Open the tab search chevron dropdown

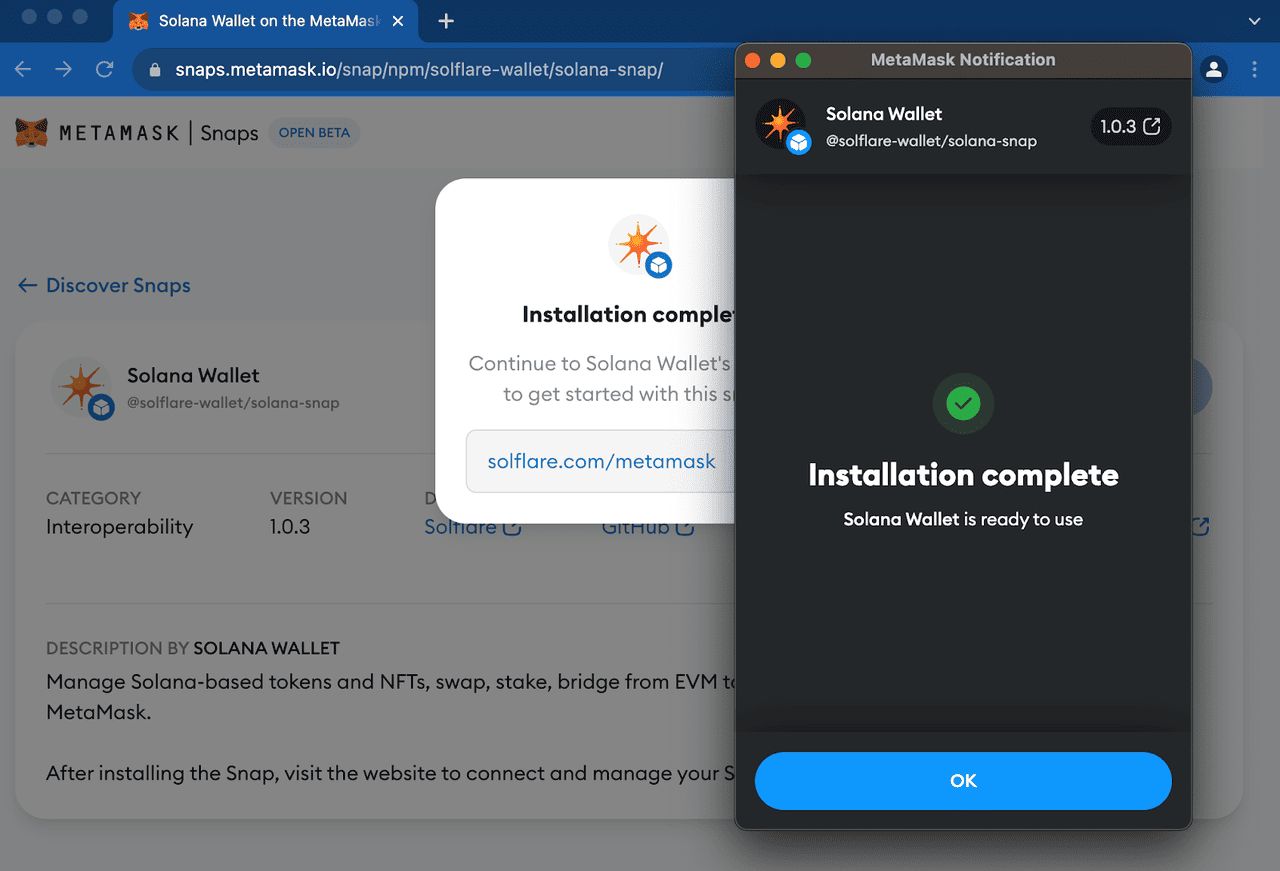pos(1253,20)
